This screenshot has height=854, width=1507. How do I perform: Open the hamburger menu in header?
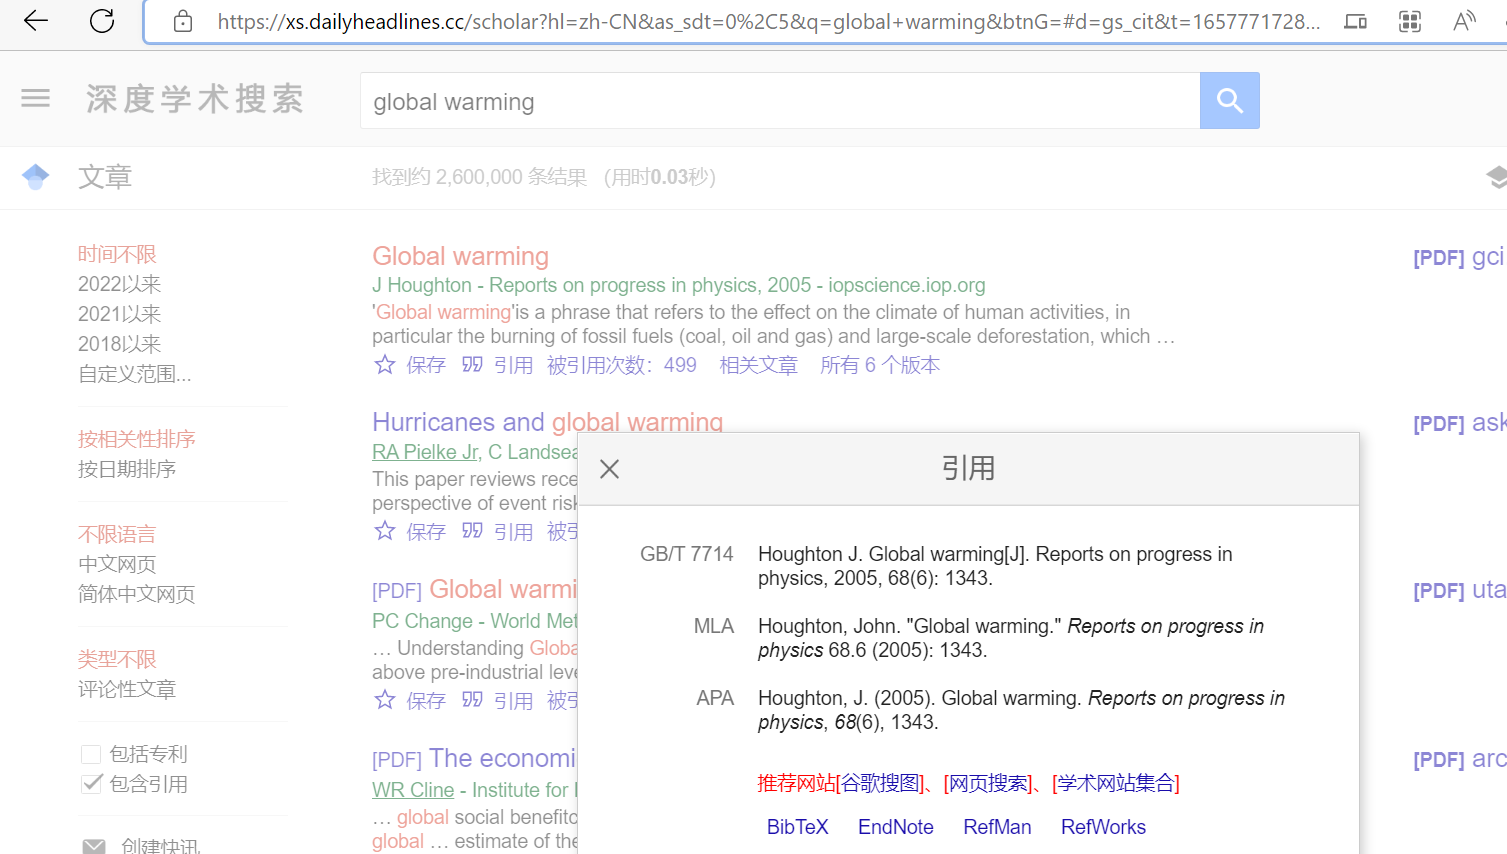pos(36,98)
